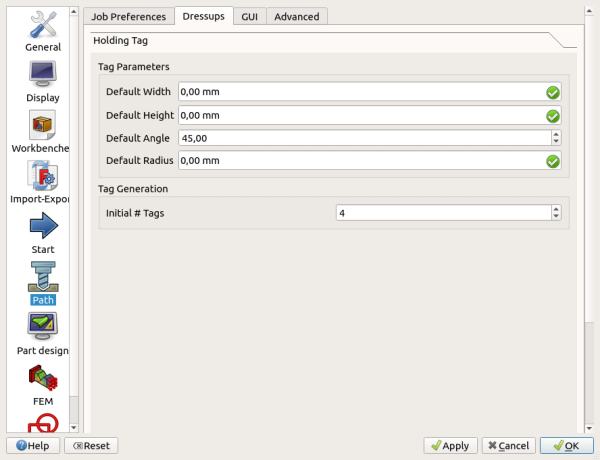Click the Cancel button

[509, 445]
